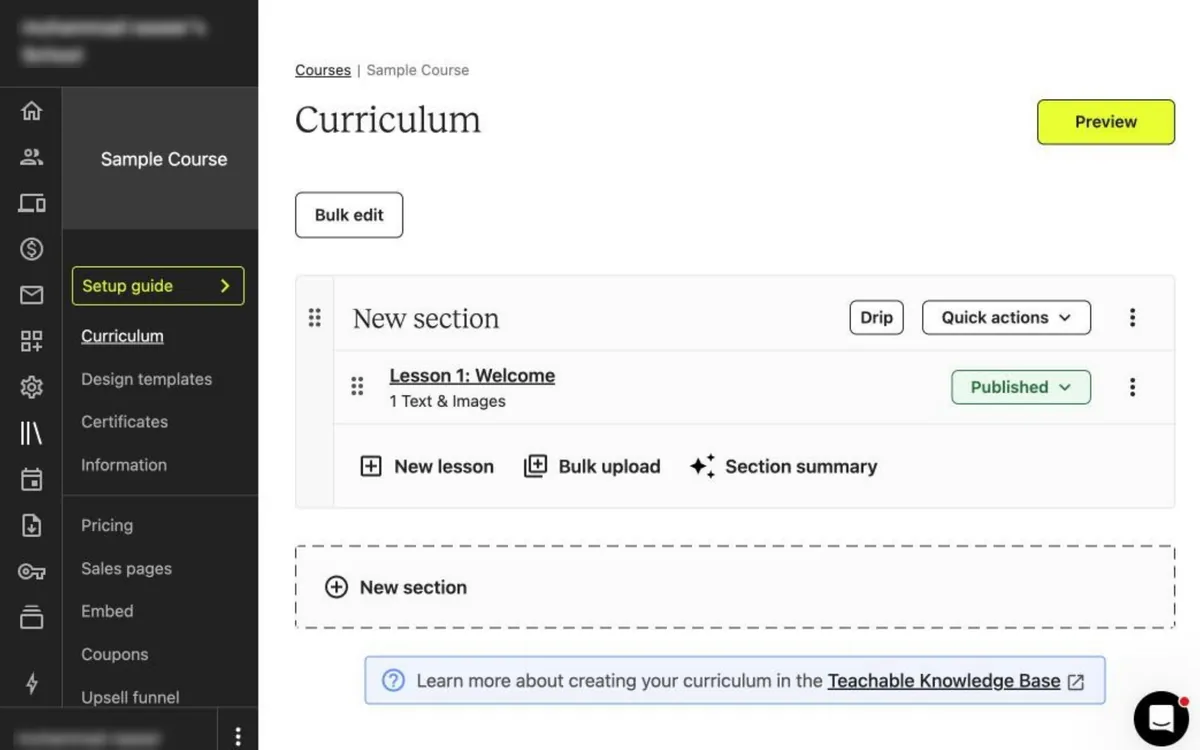Click the Sample Course sidebar header

click(x=164, y=159)
